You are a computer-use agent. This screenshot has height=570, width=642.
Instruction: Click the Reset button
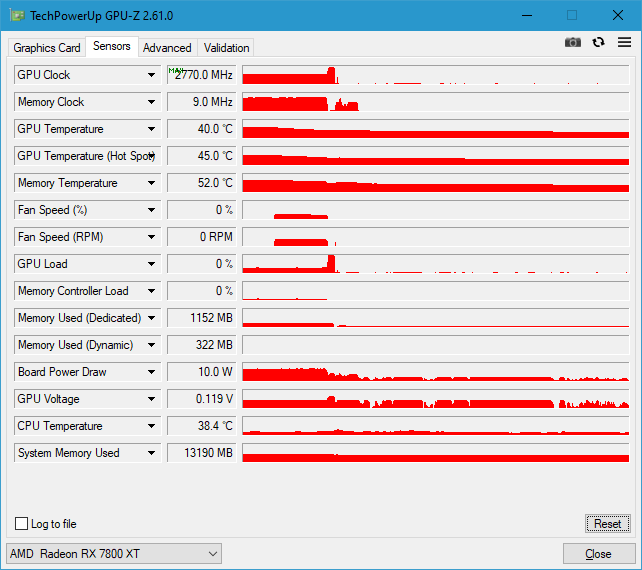pyautogui.click(x=608, y=524)
